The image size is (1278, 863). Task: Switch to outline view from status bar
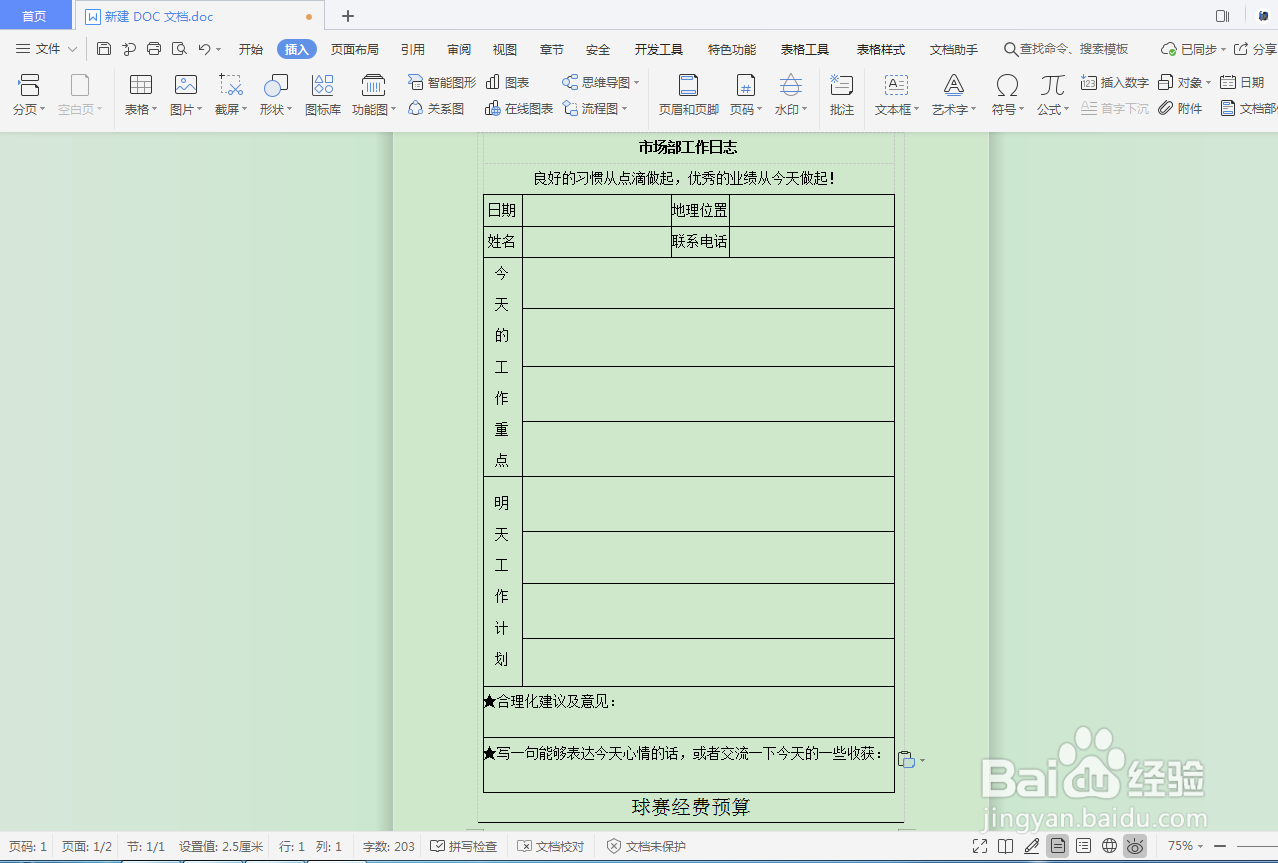click(1083, 846)
